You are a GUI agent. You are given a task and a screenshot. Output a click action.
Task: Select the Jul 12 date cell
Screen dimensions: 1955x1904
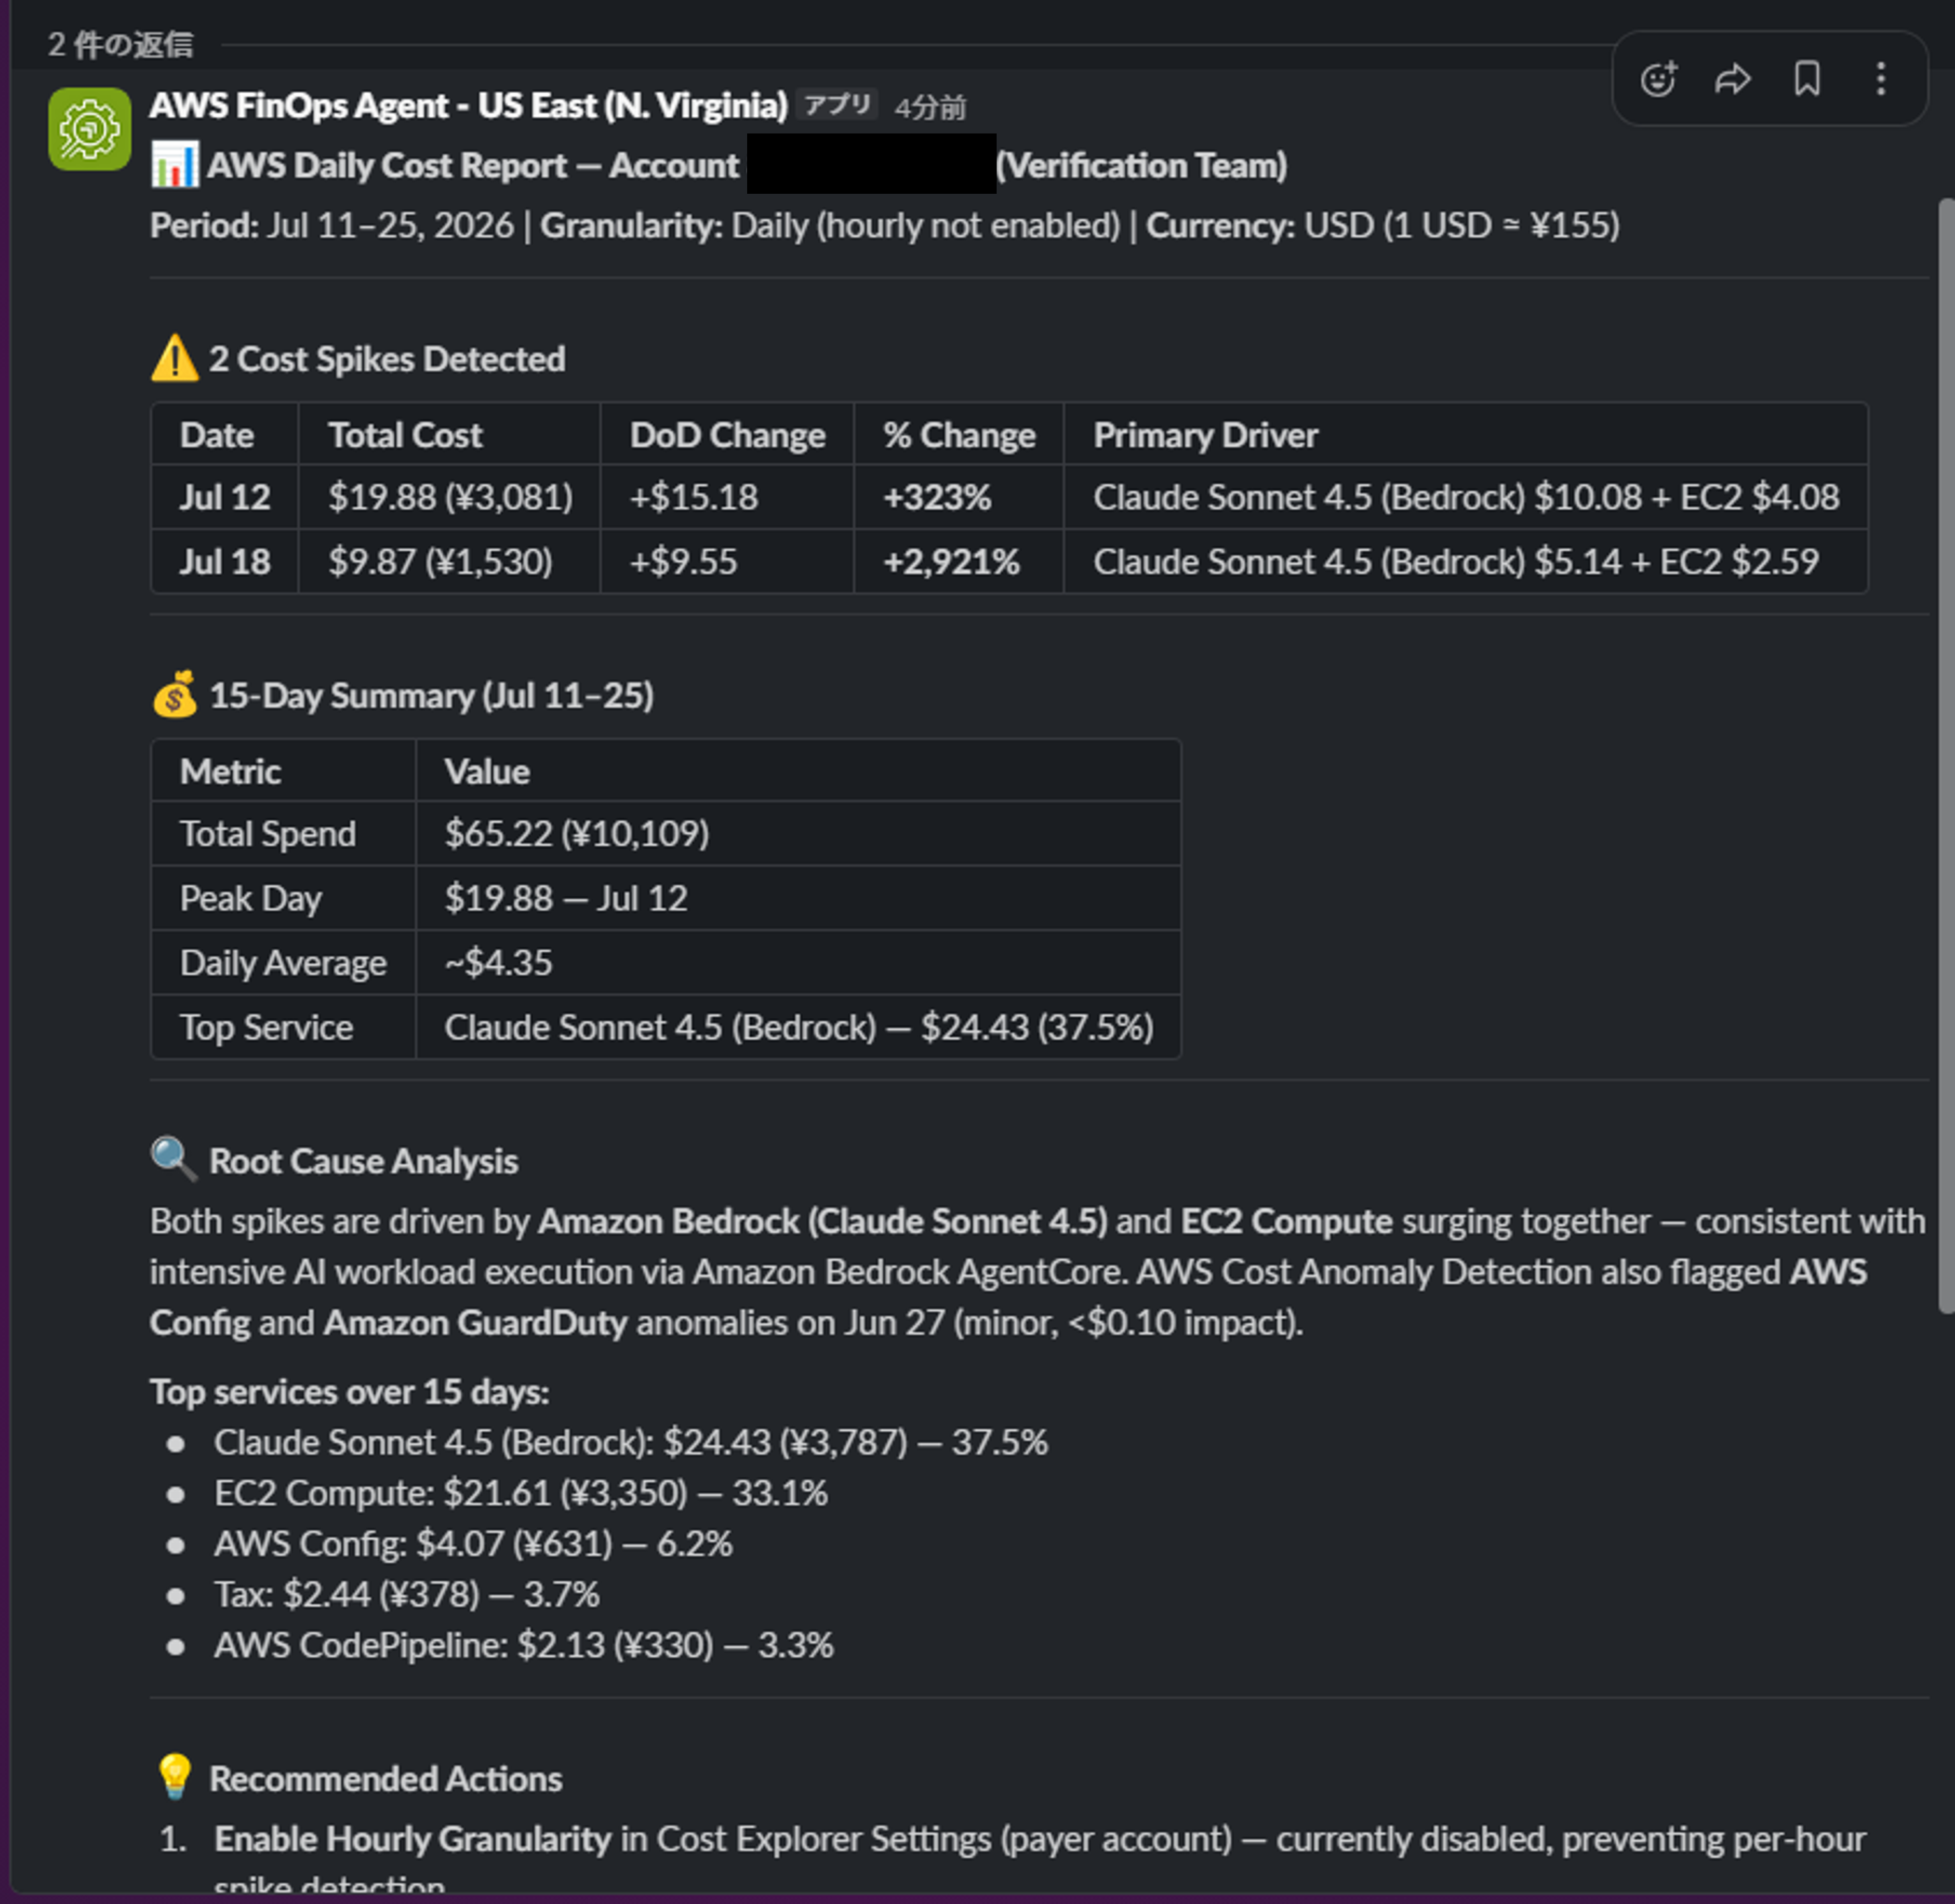pyautogui.click(x=225, y=497)
